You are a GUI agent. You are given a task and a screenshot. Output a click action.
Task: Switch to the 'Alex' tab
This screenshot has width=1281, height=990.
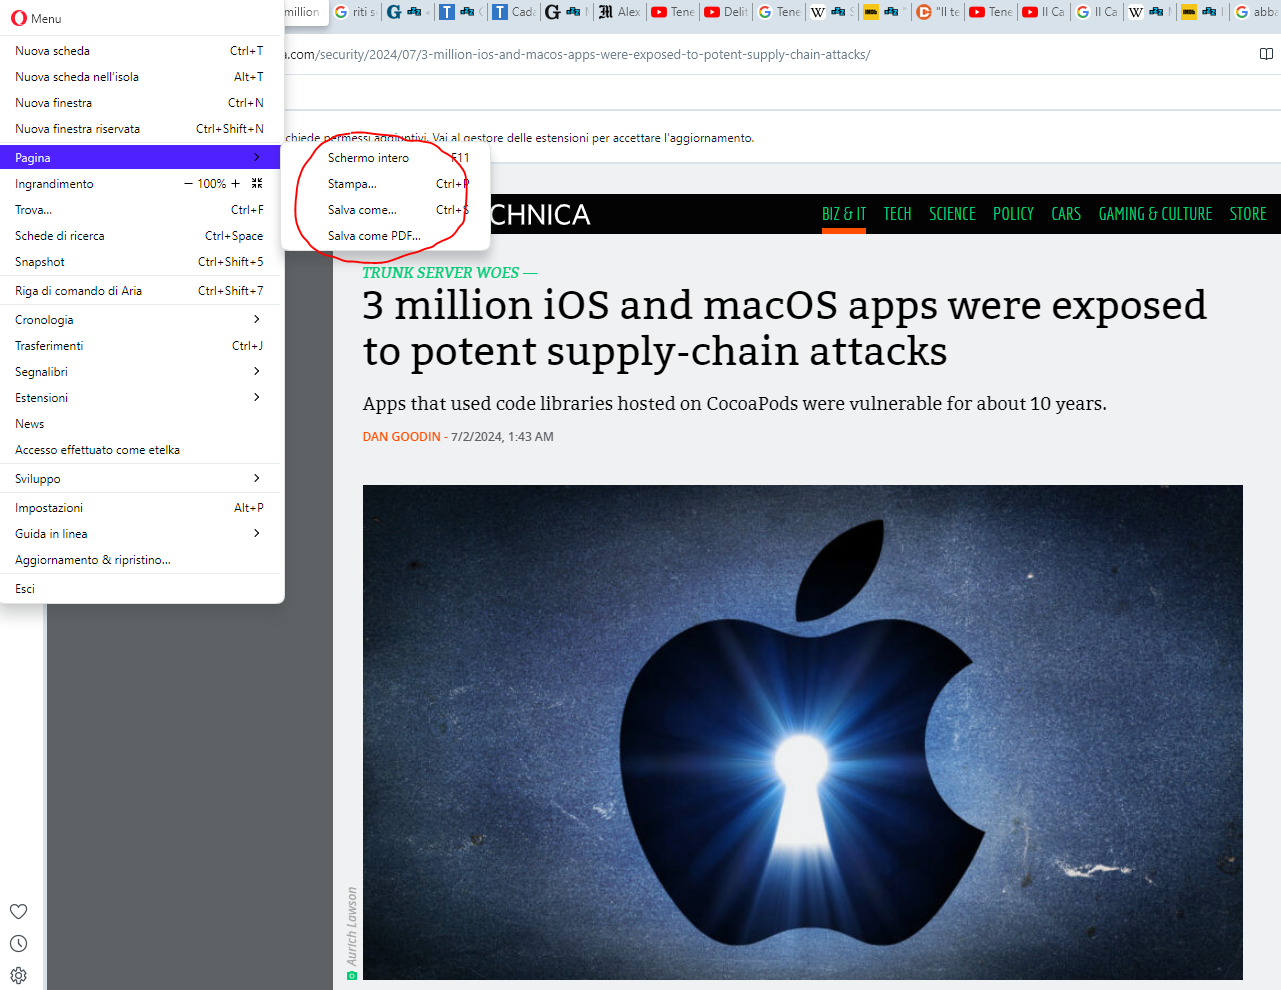(619, 12)
